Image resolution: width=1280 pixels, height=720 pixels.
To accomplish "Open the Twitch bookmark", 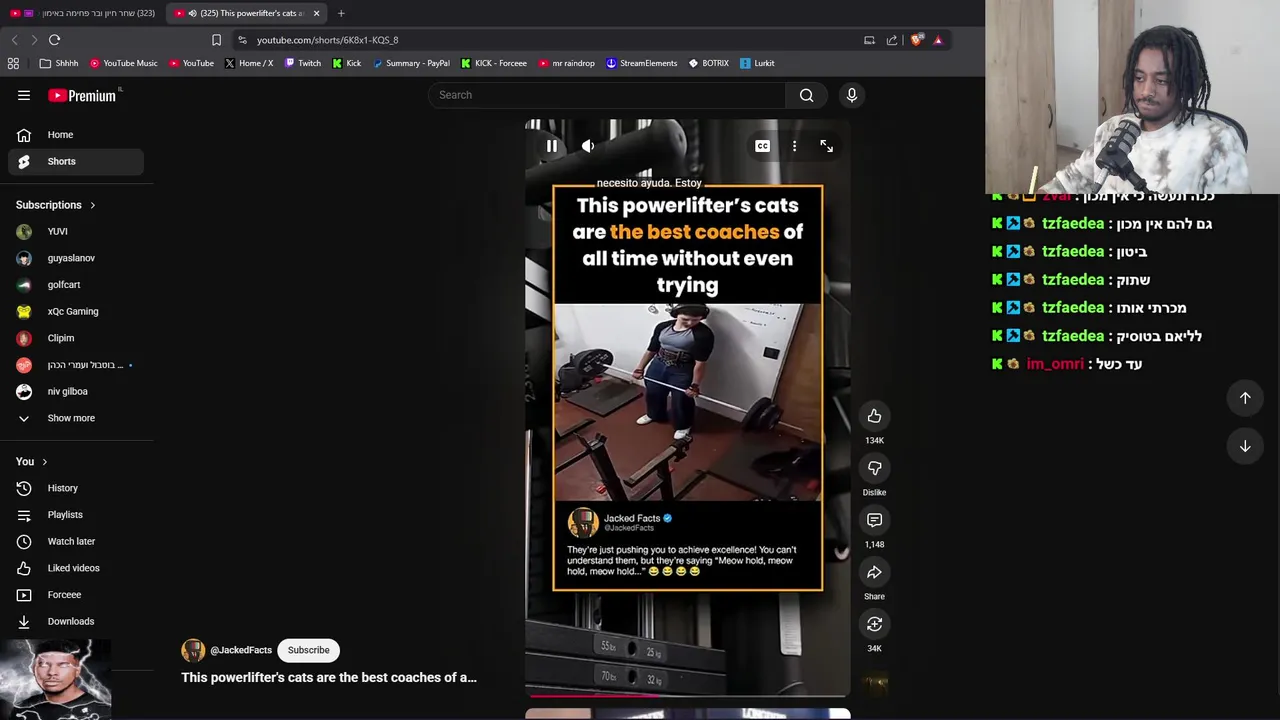I will pyautogui.click(x=303, y=63).
